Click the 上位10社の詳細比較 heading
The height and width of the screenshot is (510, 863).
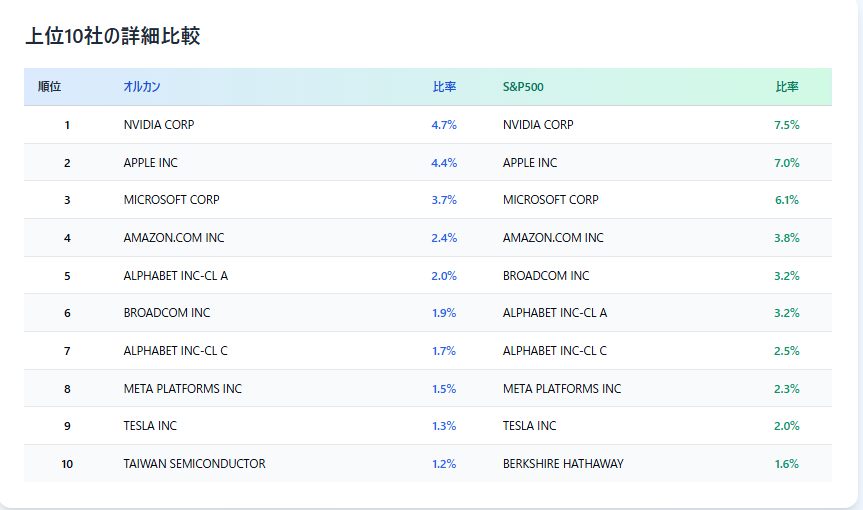pyautogui.click(x=112, y=37)
